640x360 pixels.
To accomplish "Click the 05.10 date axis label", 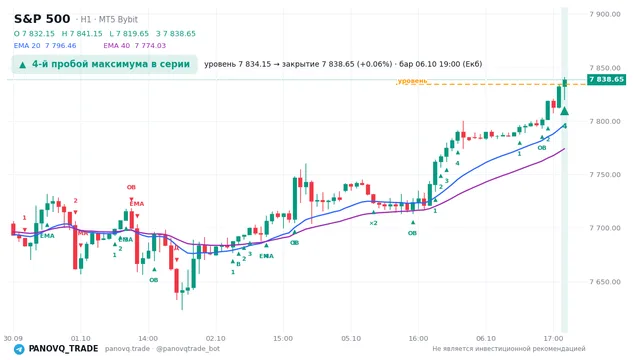I will click(x=351, y=338).
